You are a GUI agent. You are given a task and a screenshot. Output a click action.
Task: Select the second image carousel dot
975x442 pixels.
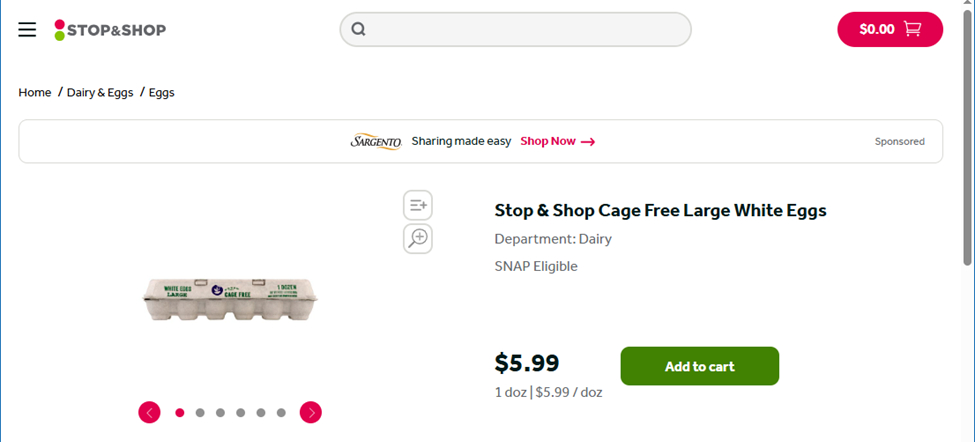[x=200, y=412]
